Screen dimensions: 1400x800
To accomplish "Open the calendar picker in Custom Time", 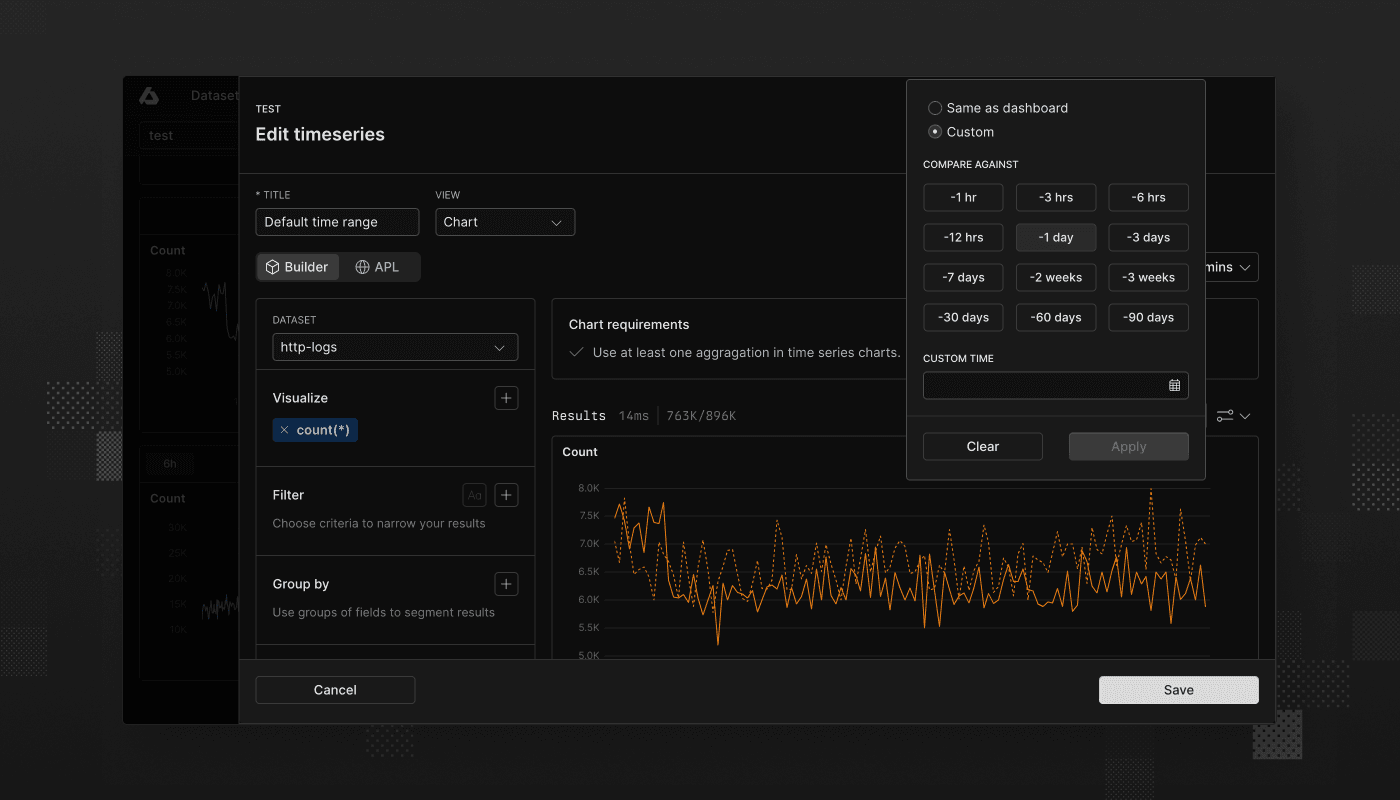I will (1174, 385).
